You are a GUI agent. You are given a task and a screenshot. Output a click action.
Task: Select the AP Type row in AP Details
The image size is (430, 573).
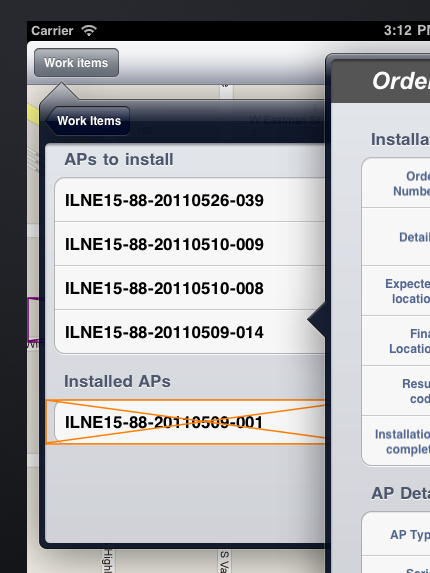pos(396,534)
